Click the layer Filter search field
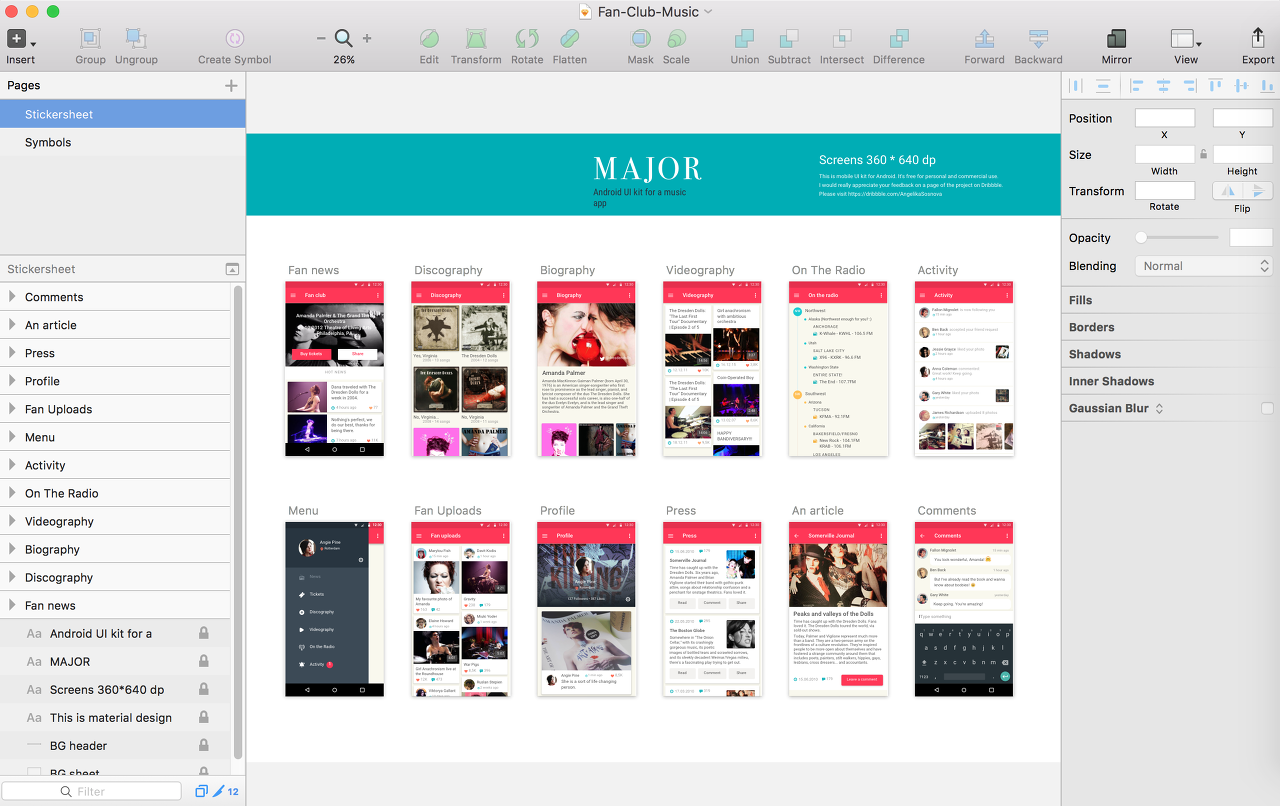This screenshot has height=806, width=1280. tap(92, 791)
